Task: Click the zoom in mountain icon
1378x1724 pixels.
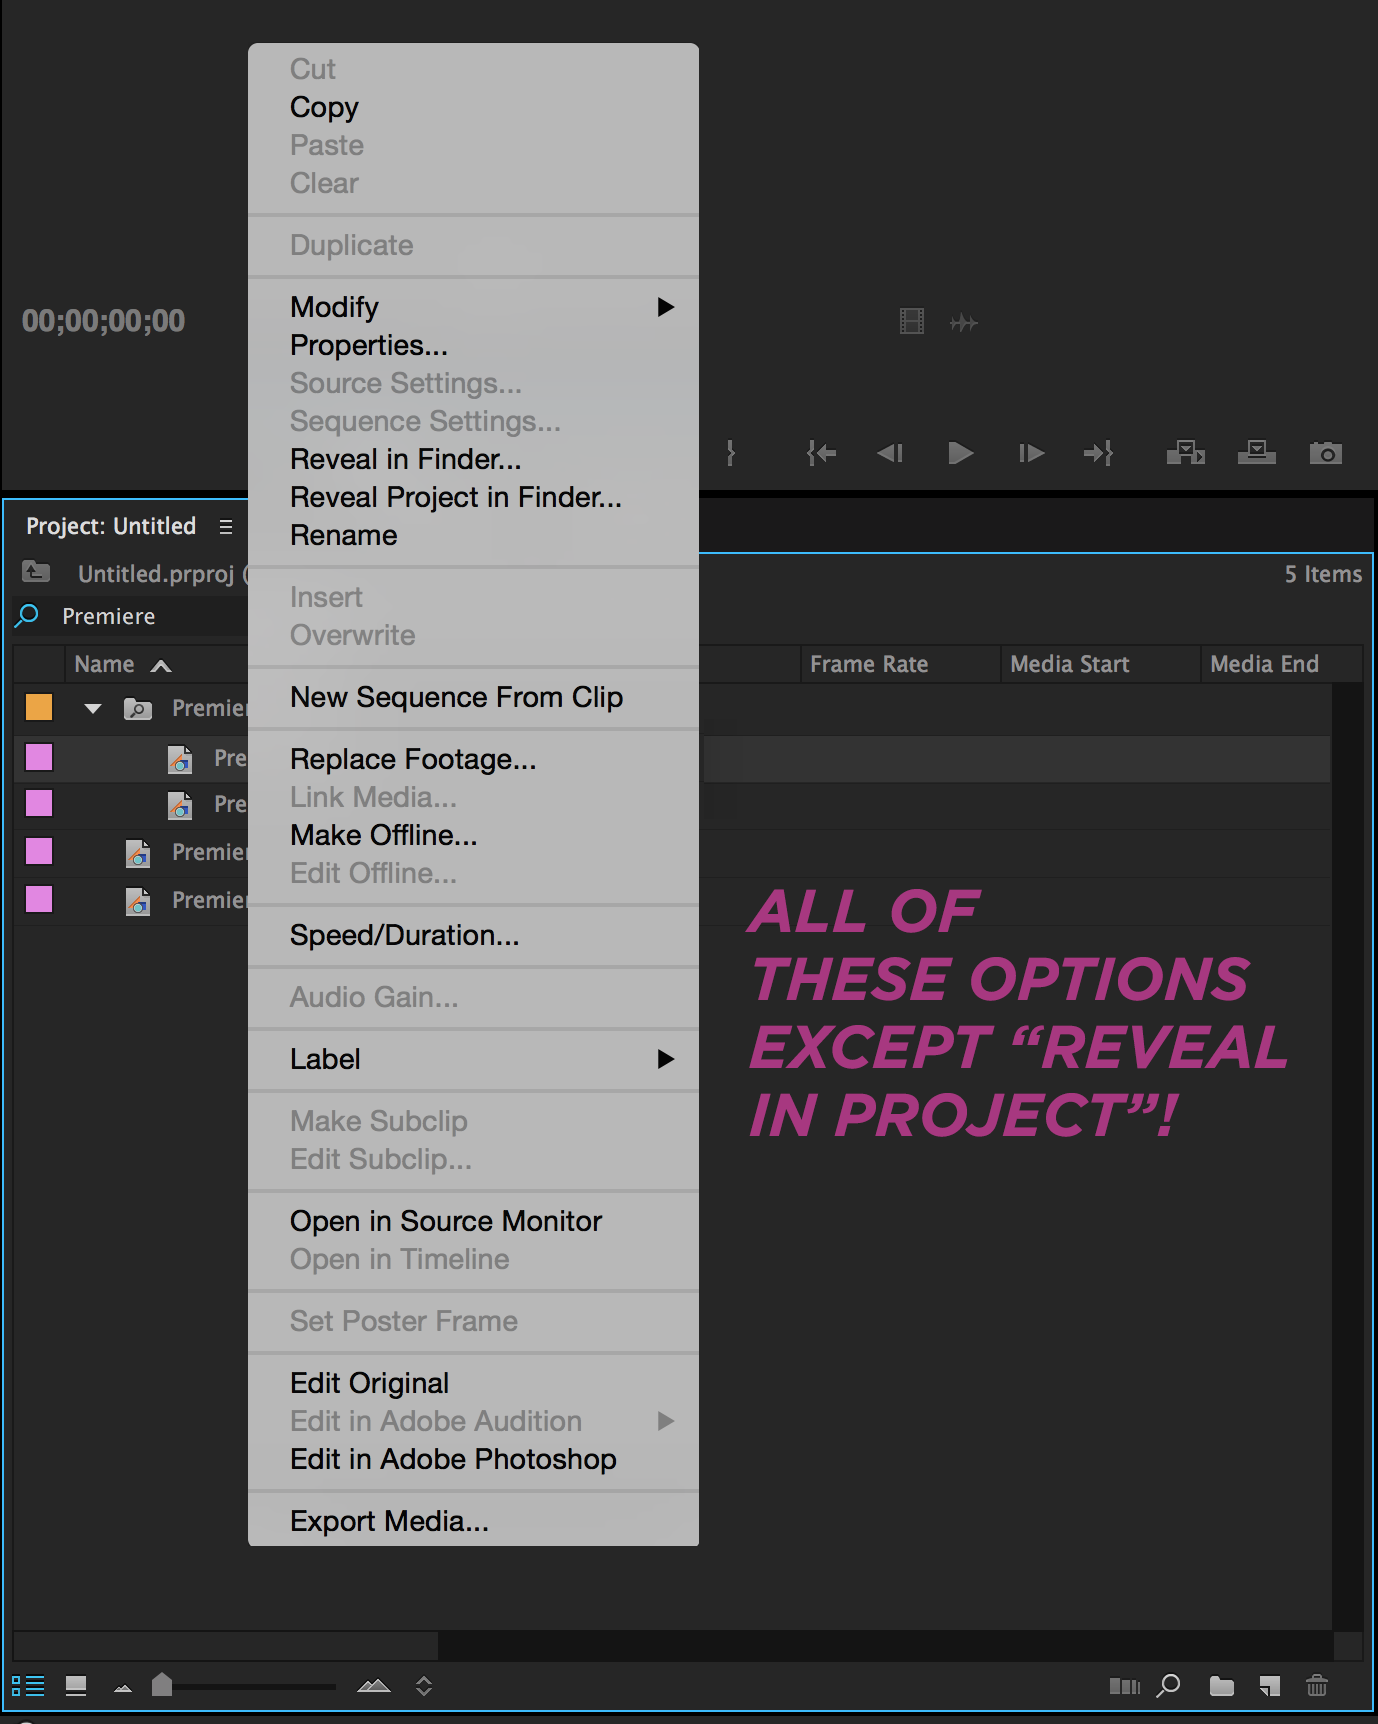Action: [x=374, y=1686]
